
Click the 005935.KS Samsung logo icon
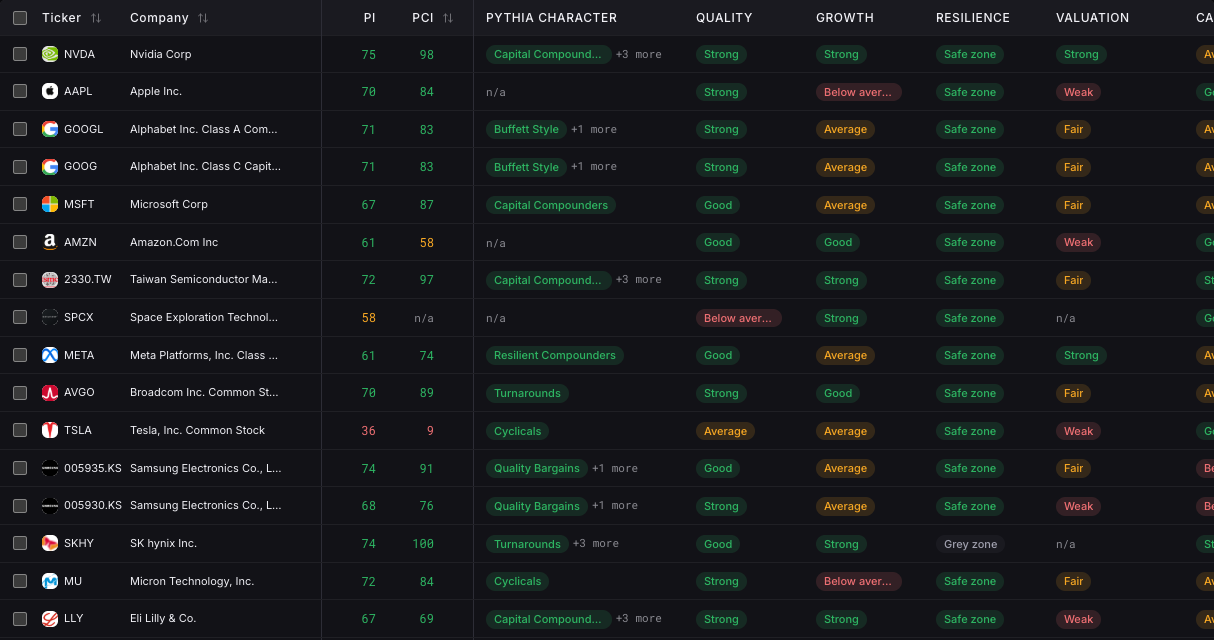[50, 468]
